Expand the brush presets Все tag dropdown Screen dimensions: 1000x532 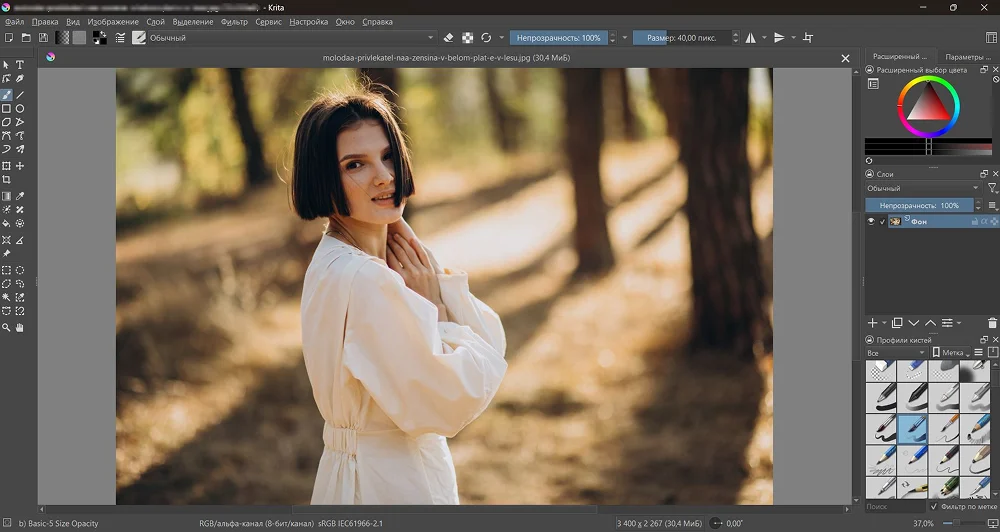point(895,353)
